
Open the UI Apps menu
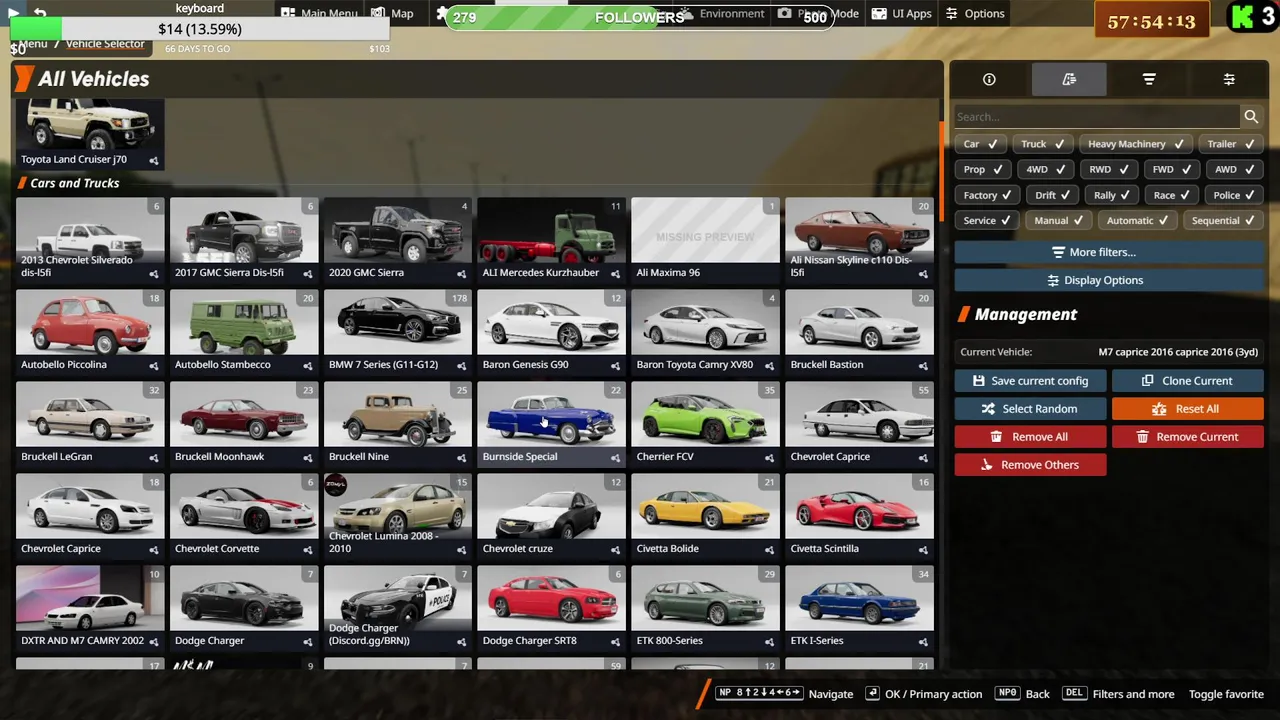pos(901,14)
